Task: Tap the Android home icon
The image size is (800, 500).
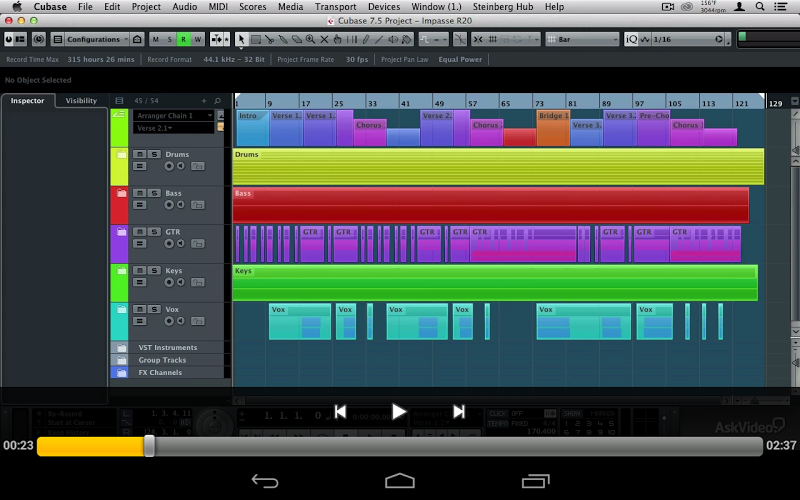Action: [x=399, y=481]
